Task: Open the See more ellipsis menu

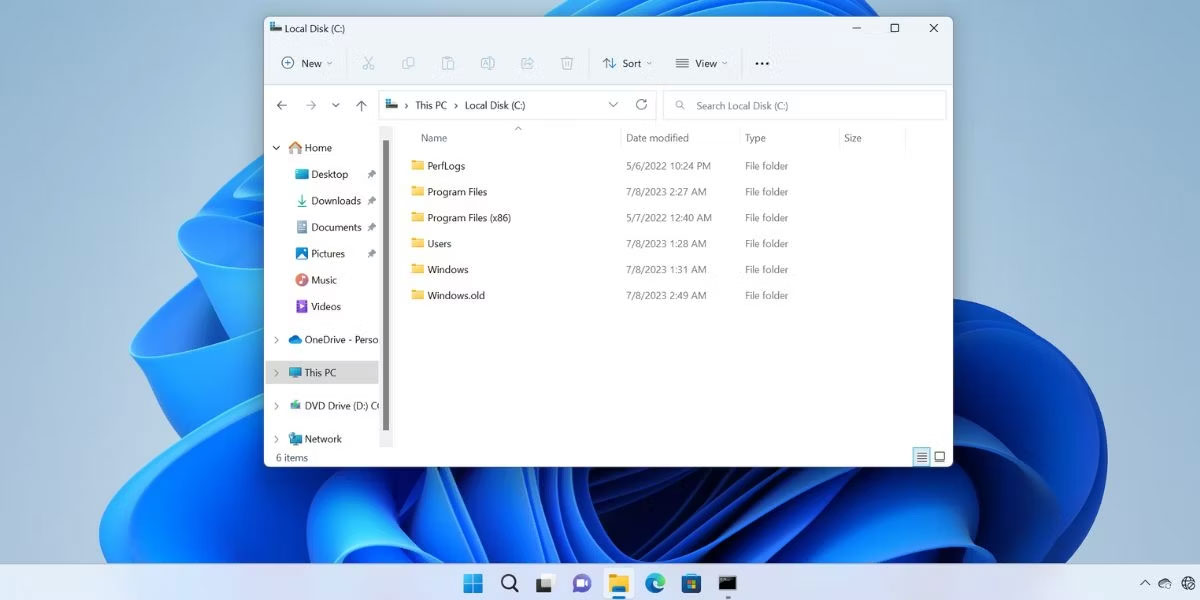Action: pos(762,63)
